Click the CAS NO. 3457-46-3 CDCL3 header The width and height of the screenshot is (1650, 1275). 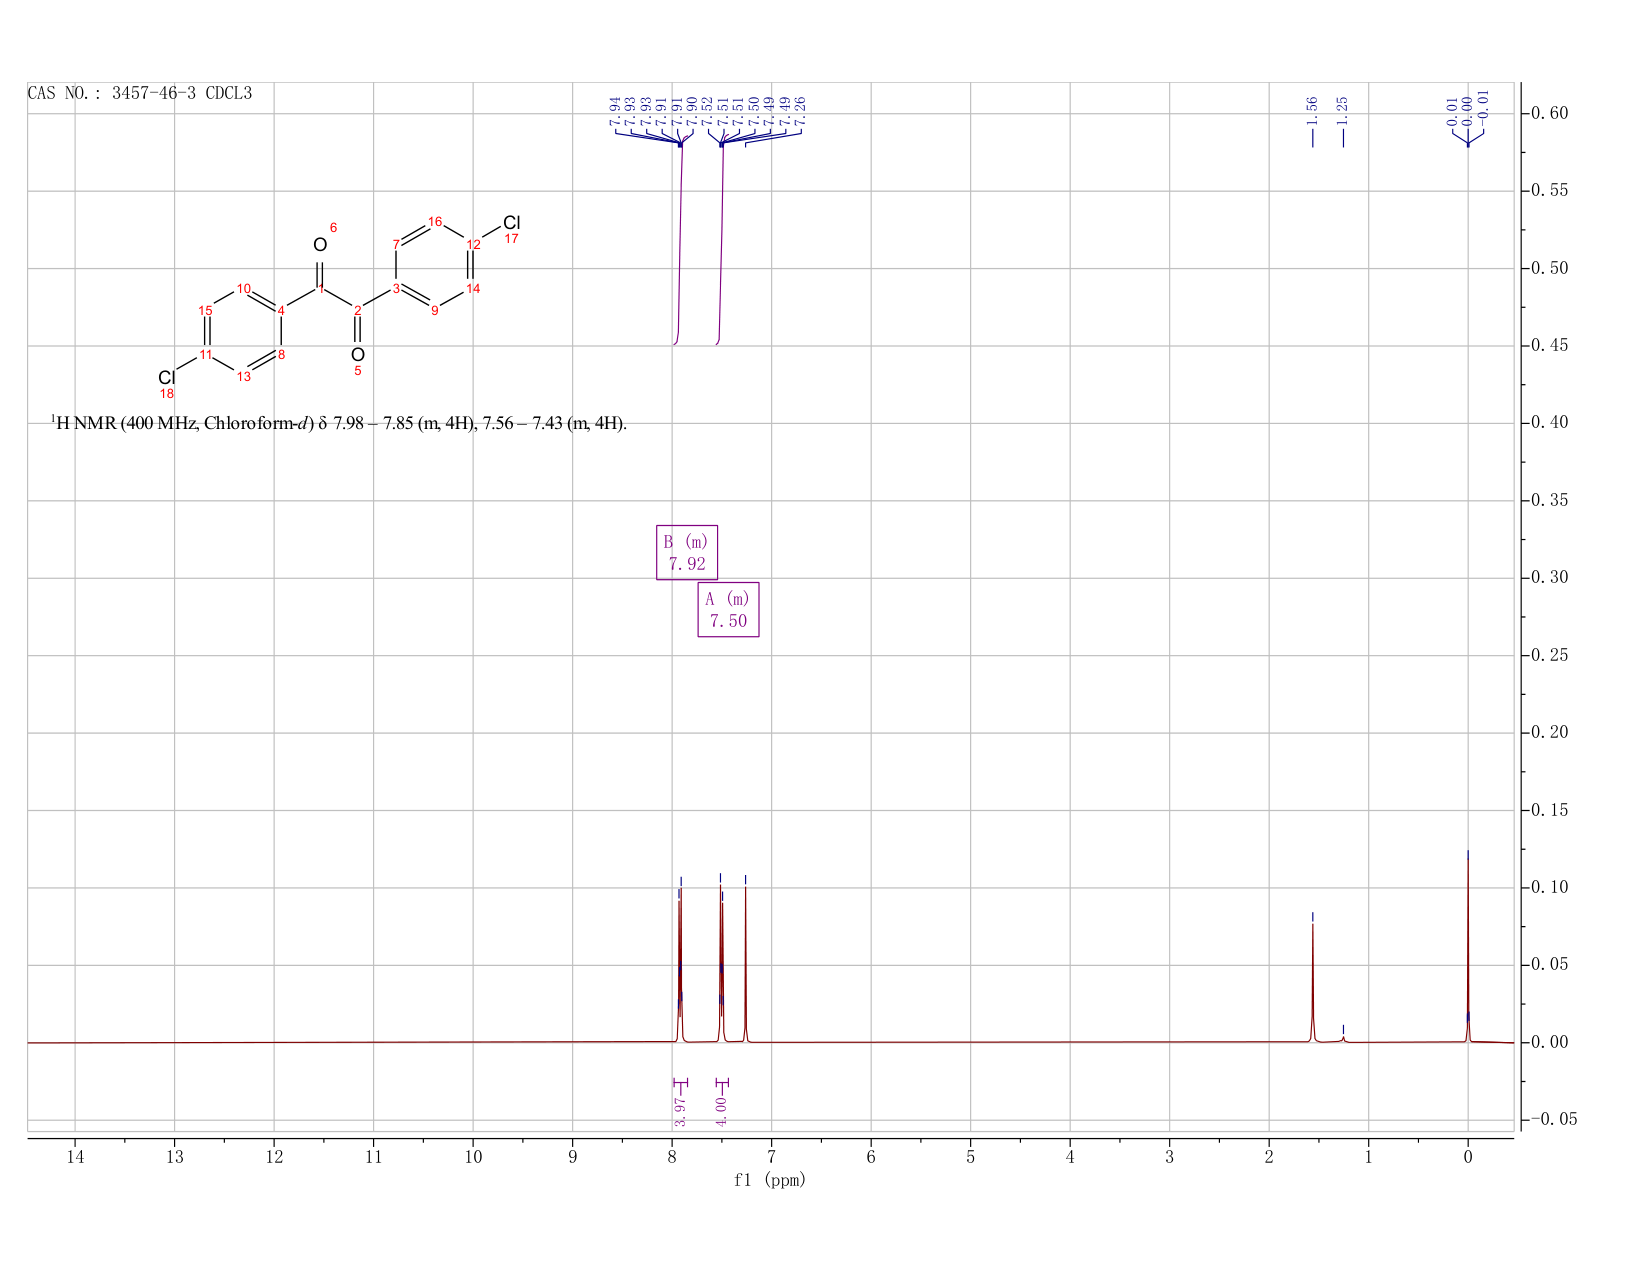click(x=140, y=94)
